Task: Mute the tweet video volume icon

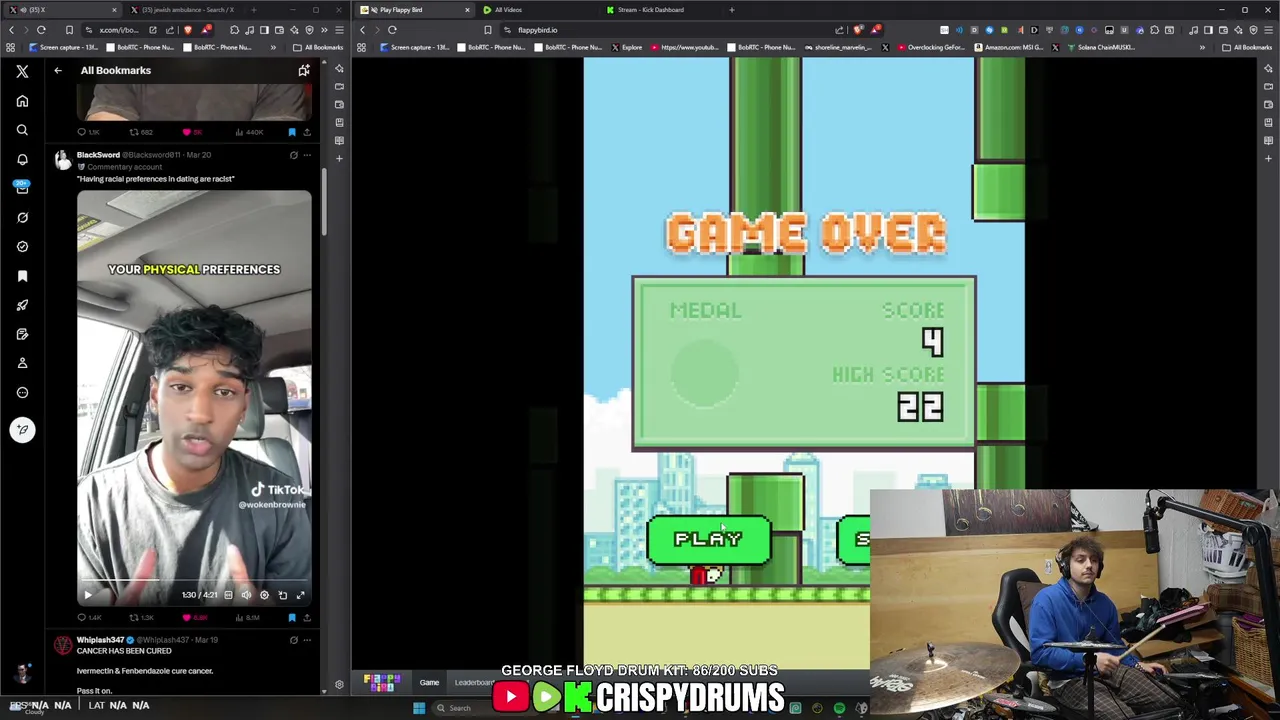Action: (246, 595)
